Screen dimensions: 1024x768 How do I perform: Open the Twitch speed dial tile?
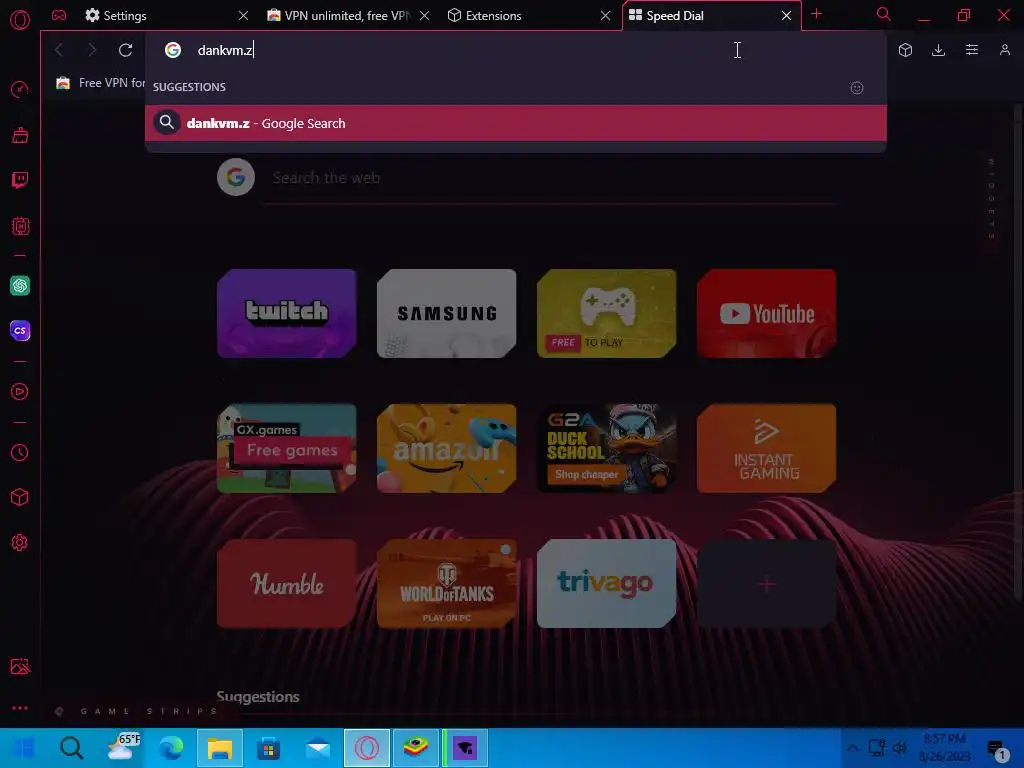click(x=287, y=313)
